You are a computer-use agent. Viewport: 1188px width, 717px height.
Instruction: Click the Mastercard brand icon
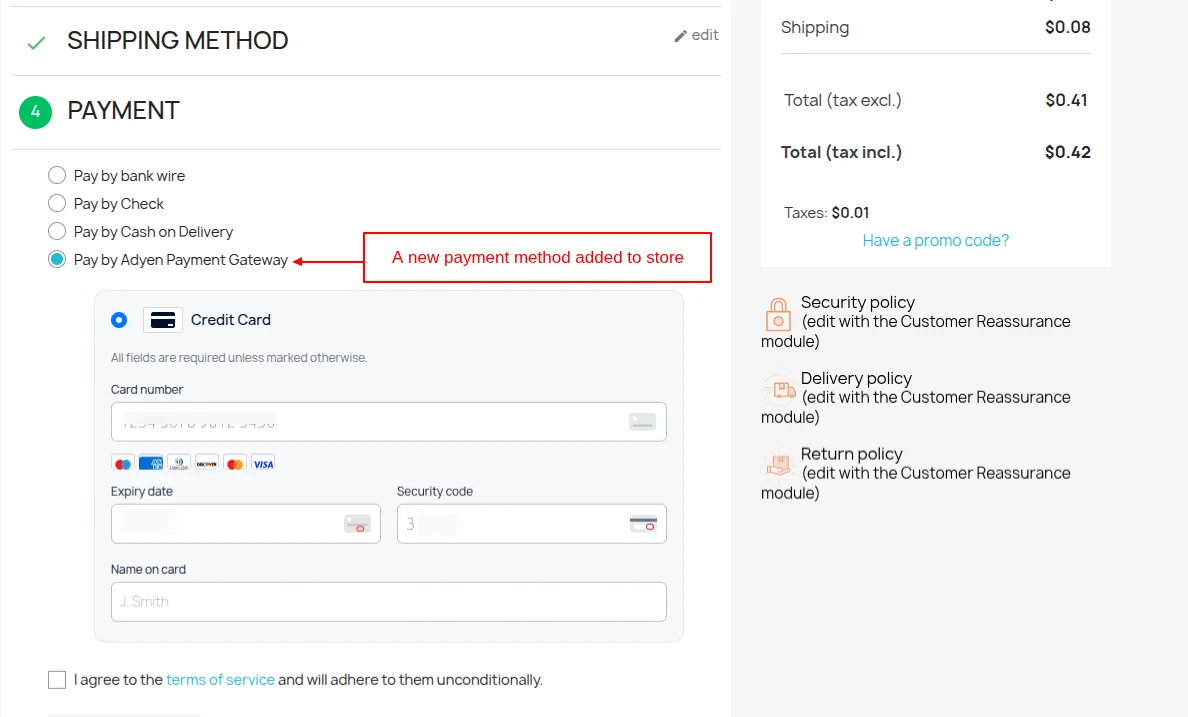point(234,462)
